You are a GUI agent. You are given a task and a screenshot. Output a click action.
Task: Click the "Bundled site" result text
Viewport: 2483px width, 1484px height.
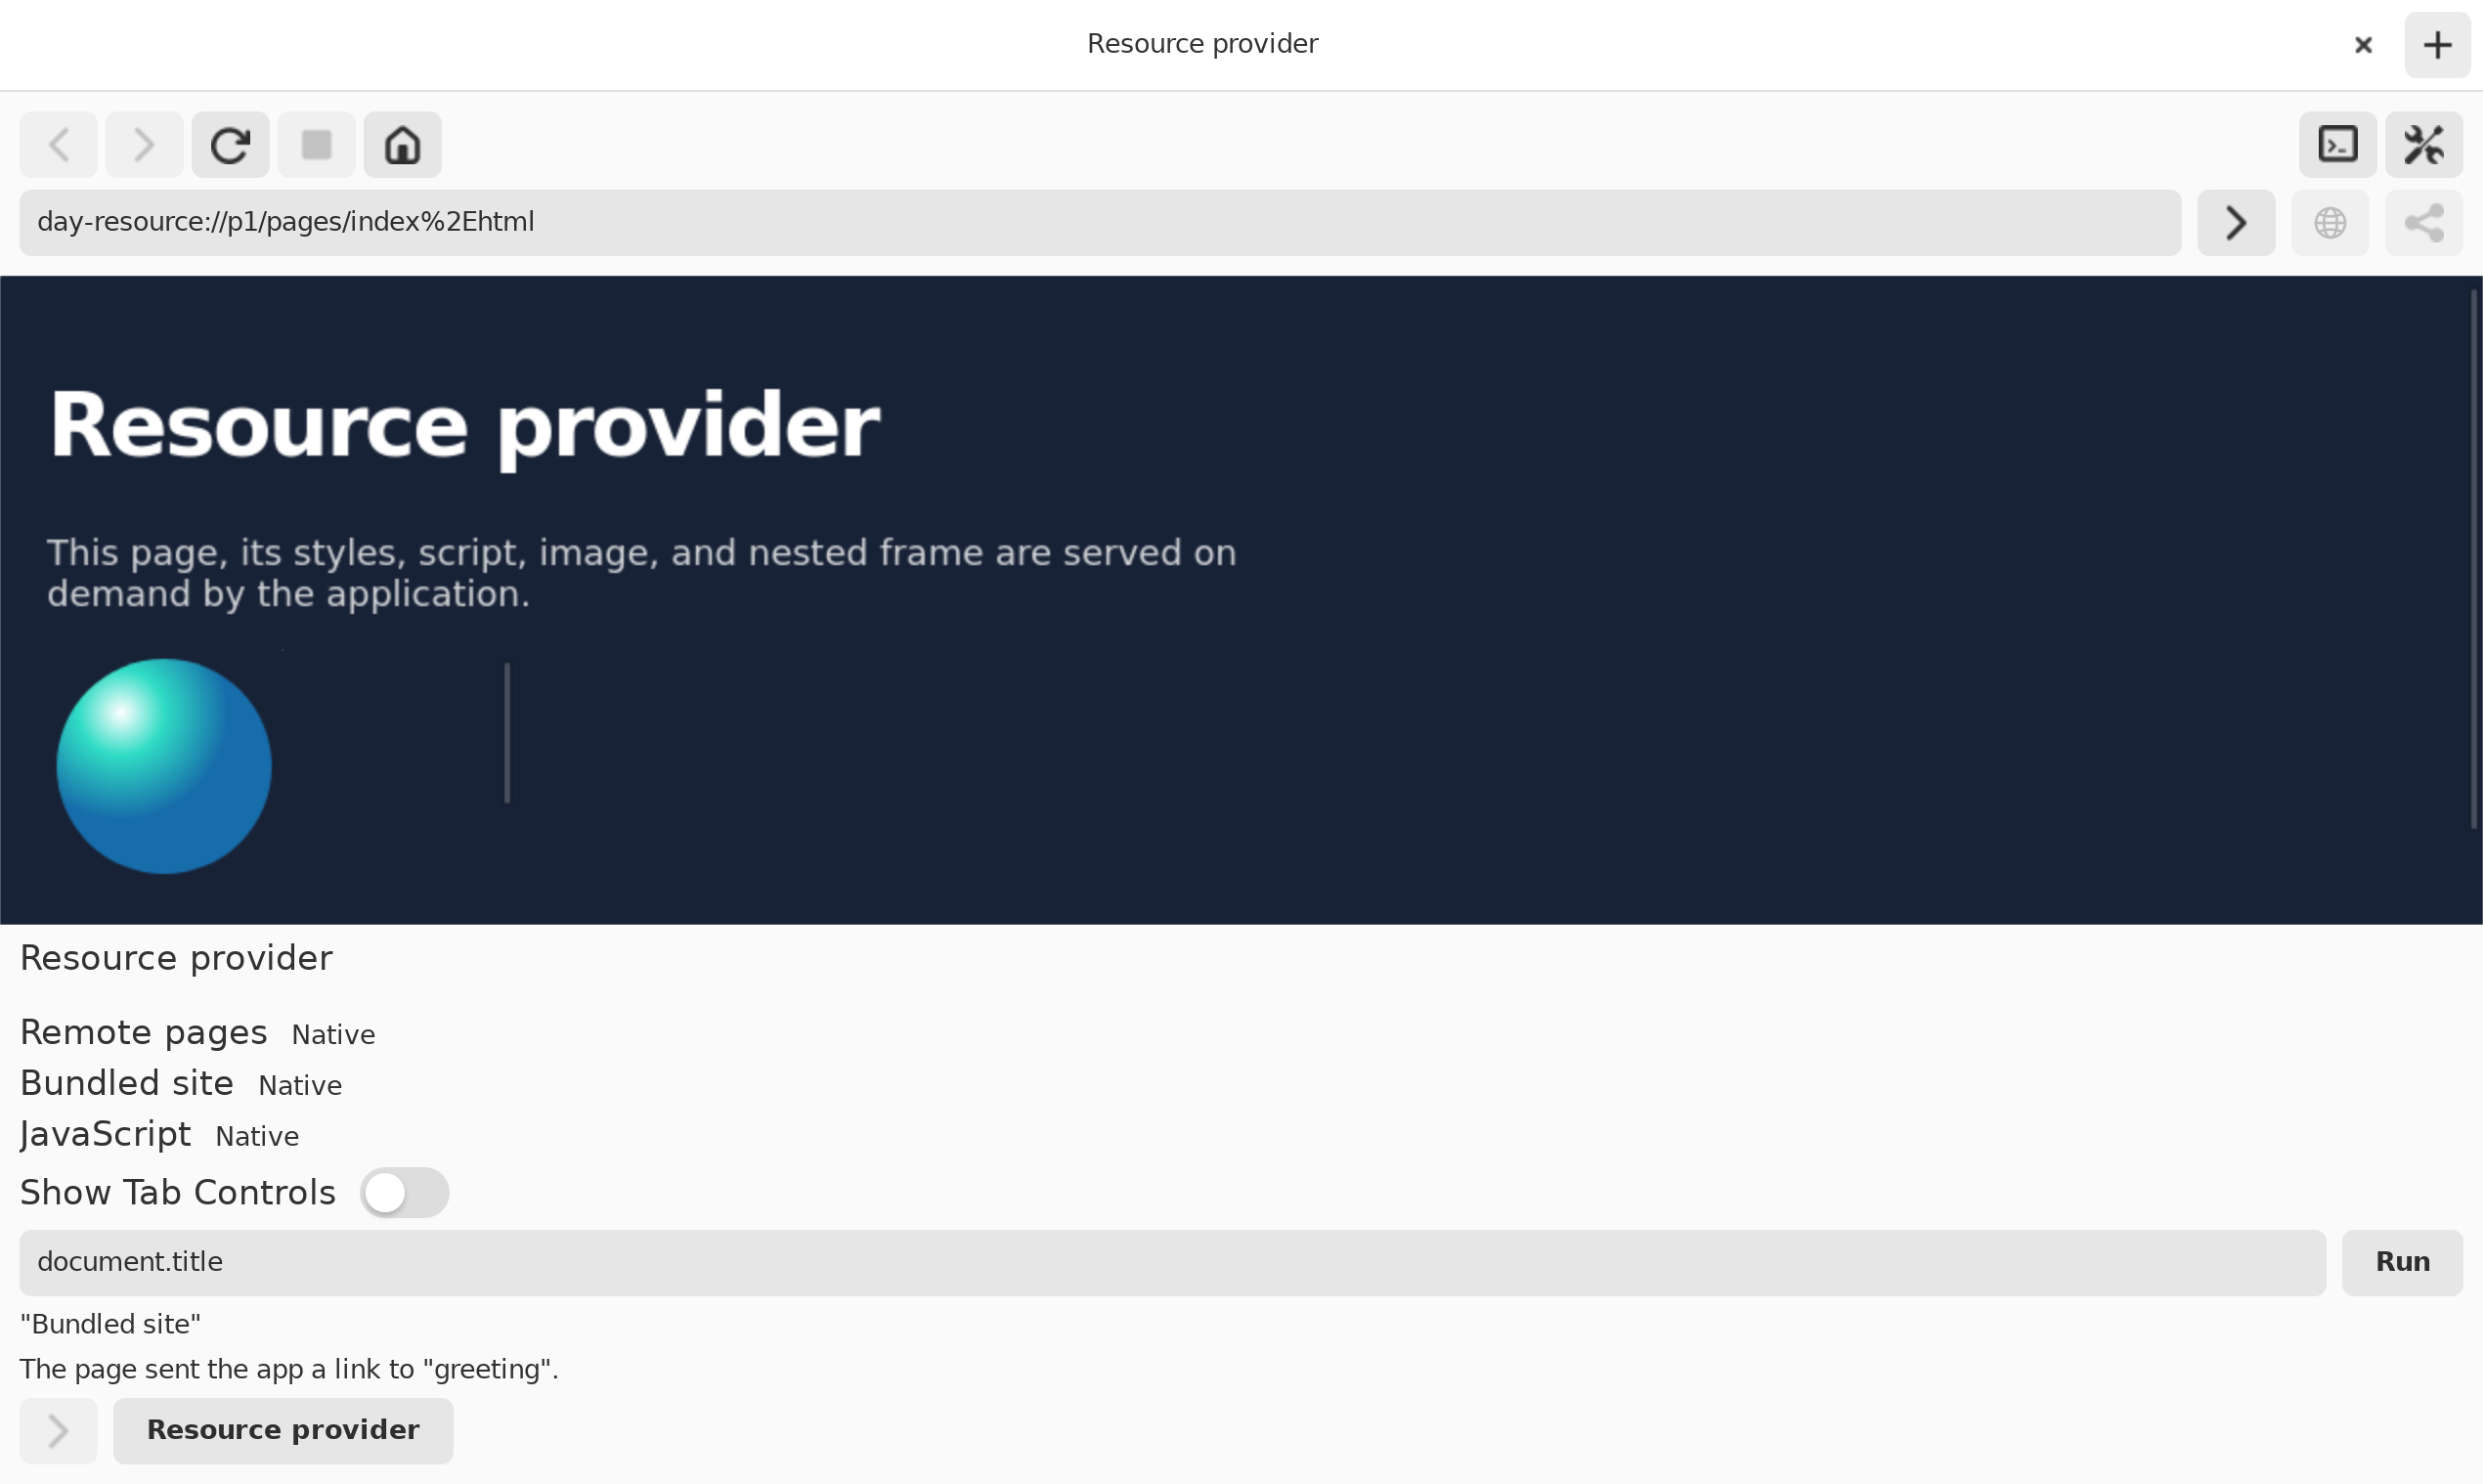coord(110,1324)
